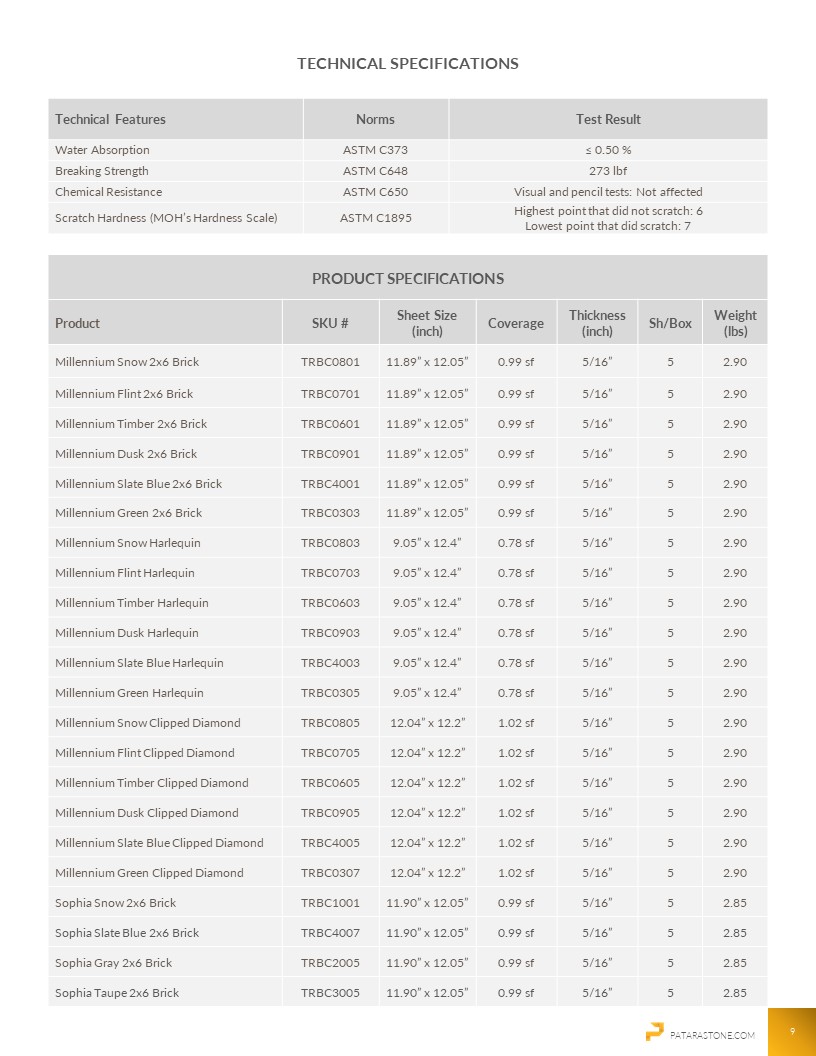Select the Breaking Strength row label
This screenshot has width=816, height=1056.
[x=101, y=171]
